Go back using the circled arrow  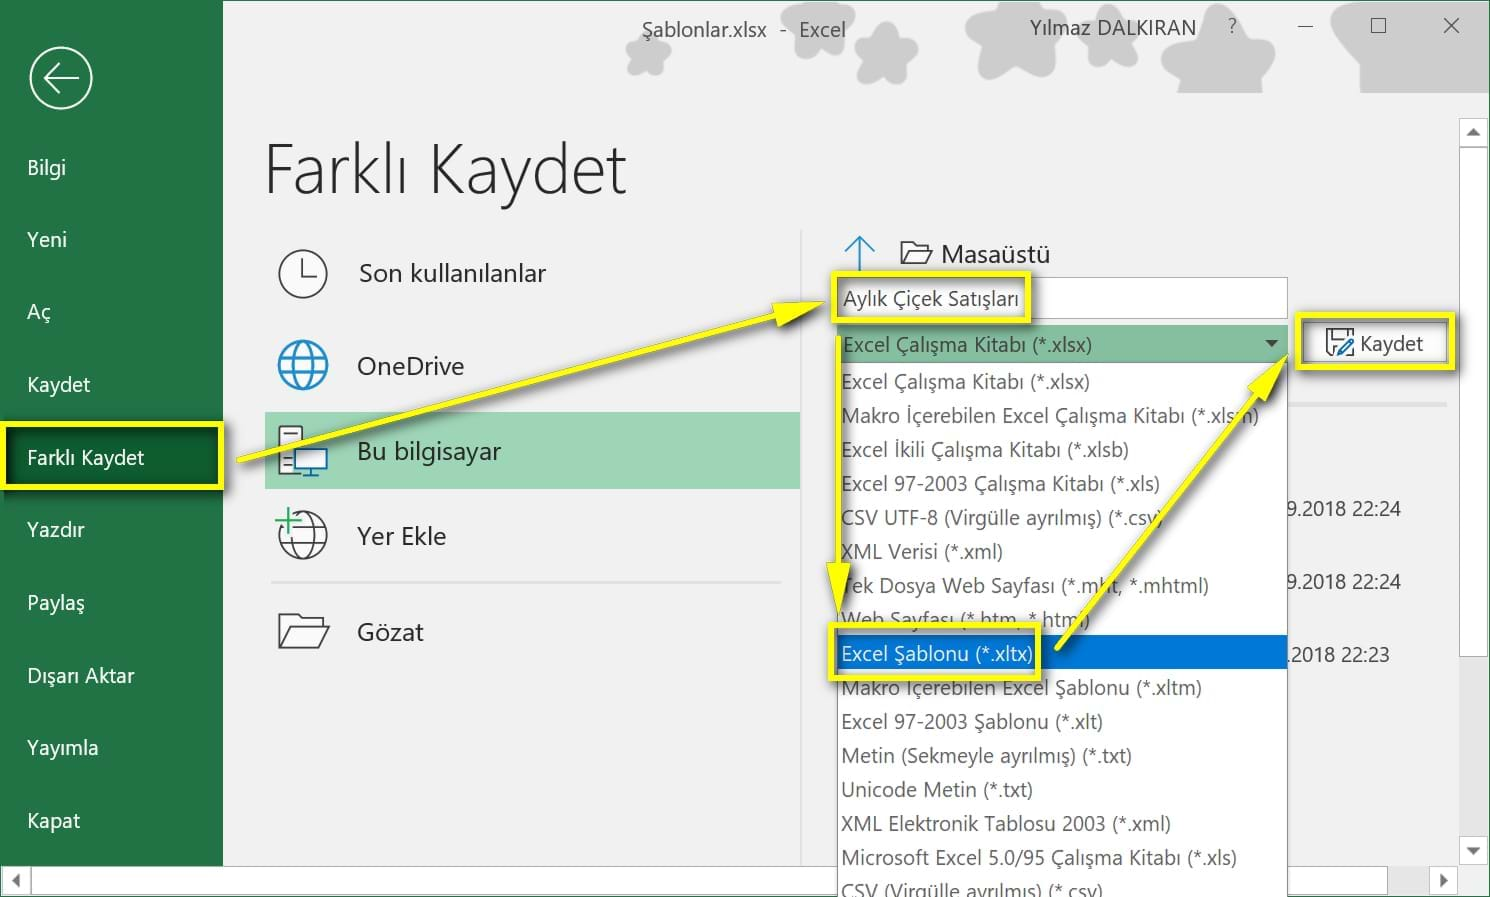tap(61, 78)
